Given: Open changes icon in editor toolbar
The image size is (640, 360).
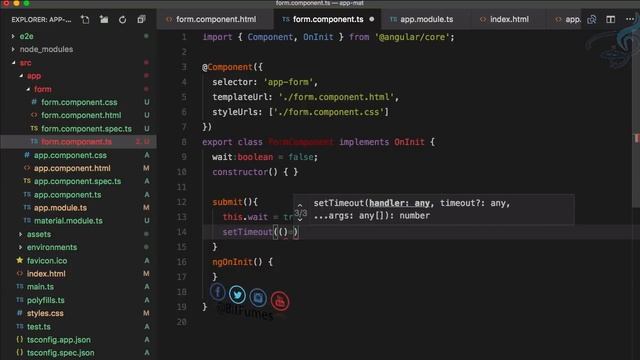Looking at the screenshot, I should click(x=591, y=19).
